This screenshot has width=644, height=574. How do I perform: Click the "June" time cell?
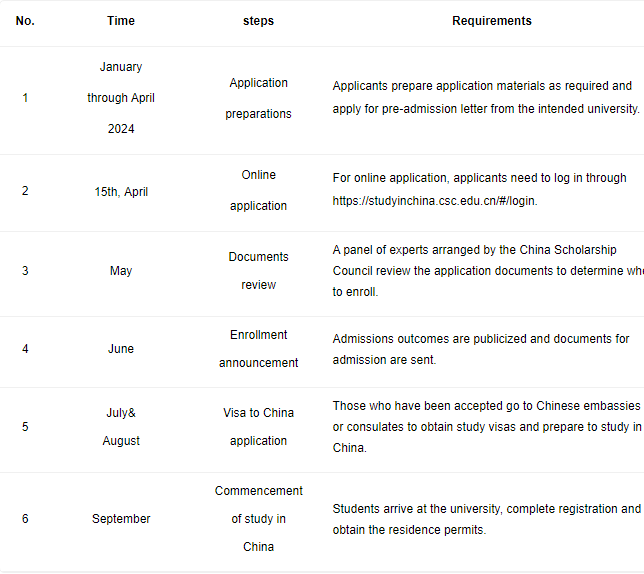click(x=121, y=349)
